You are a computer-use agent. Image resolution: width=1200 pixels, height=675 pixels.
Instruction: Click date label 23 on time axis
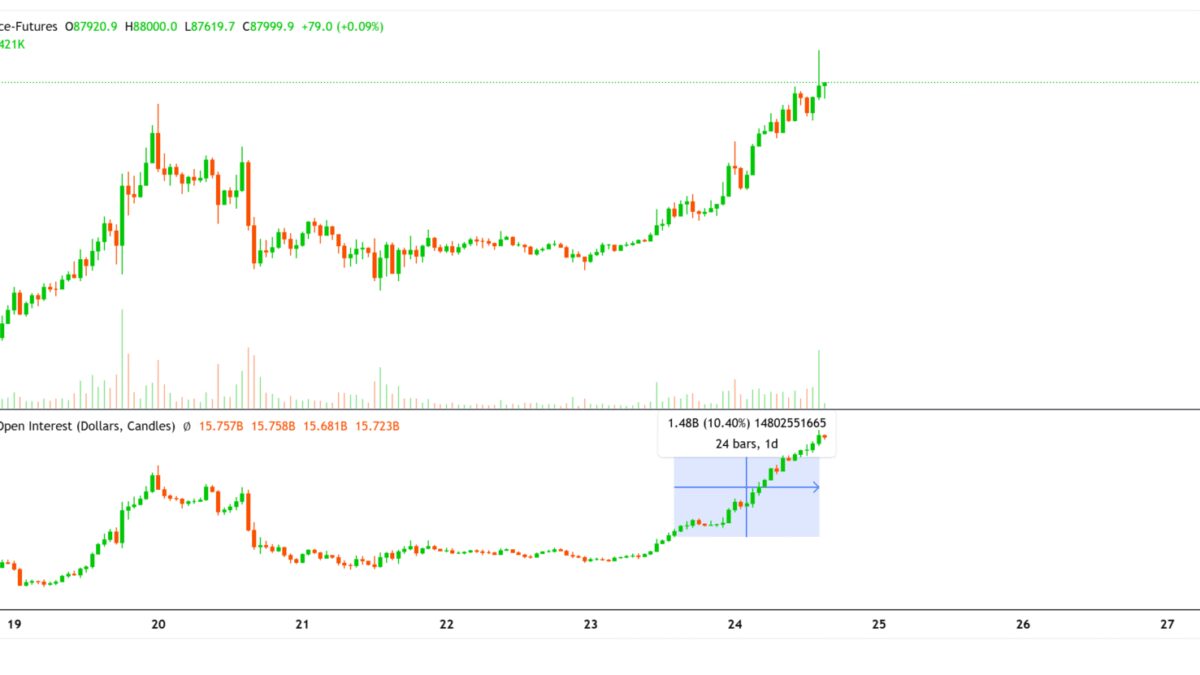(x=590, y=624)
